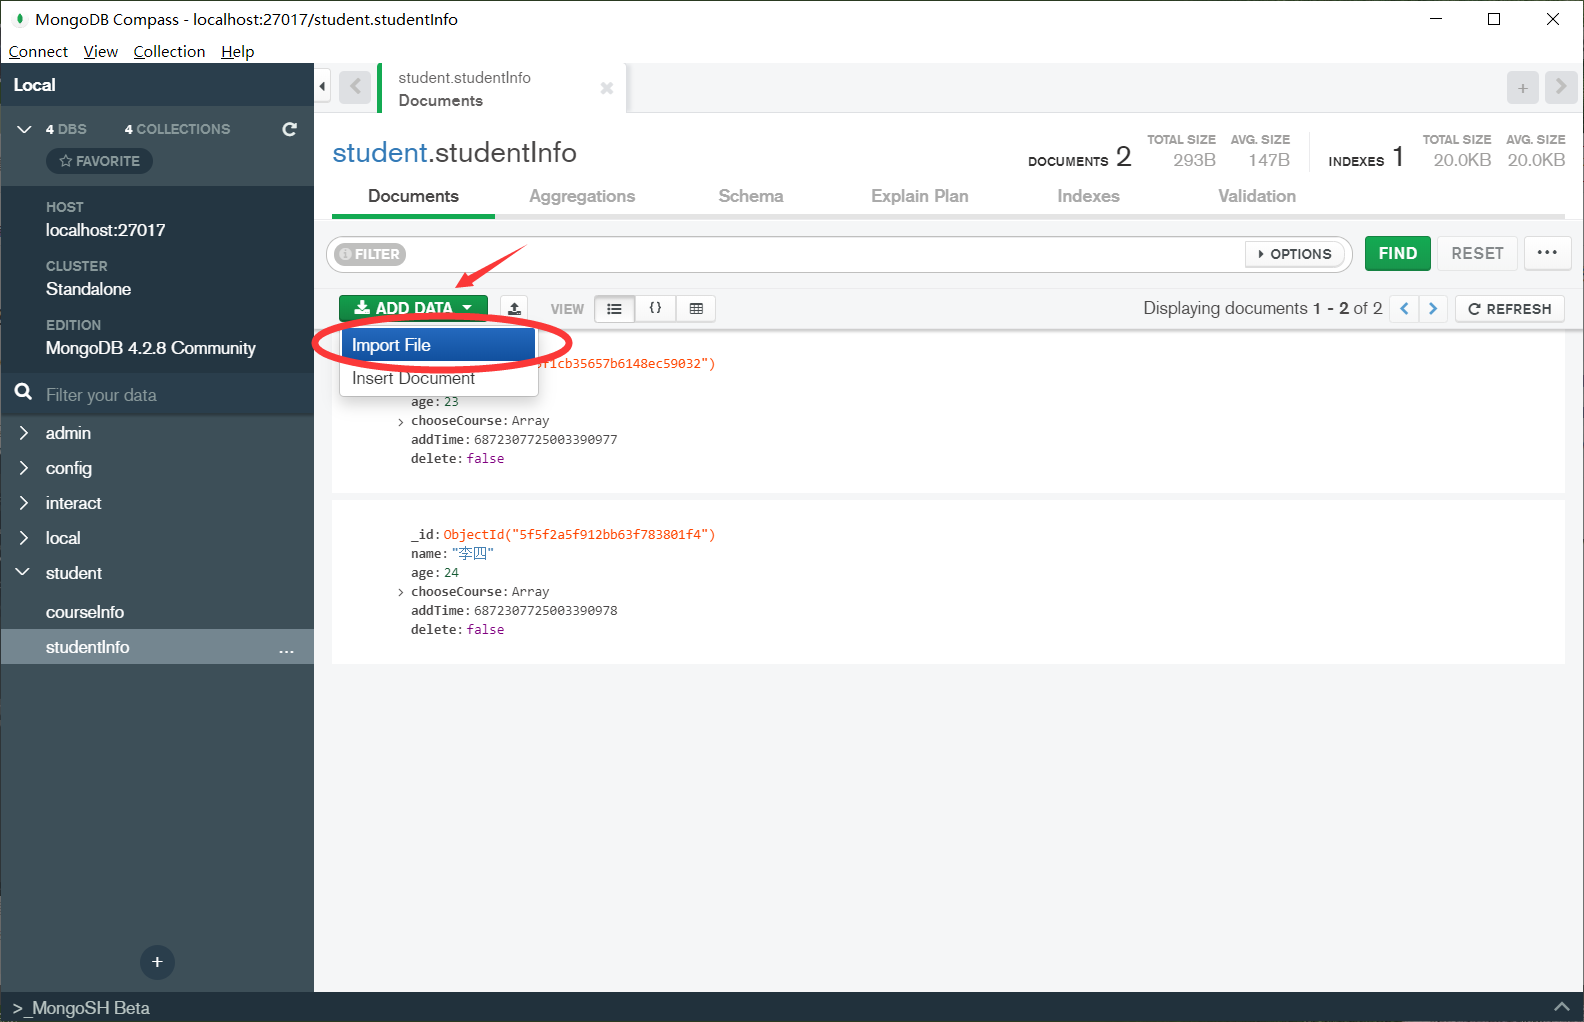Click host localhost:27017 text
The height and width of the screenshot is (1022, 1584).
point(106,230)
